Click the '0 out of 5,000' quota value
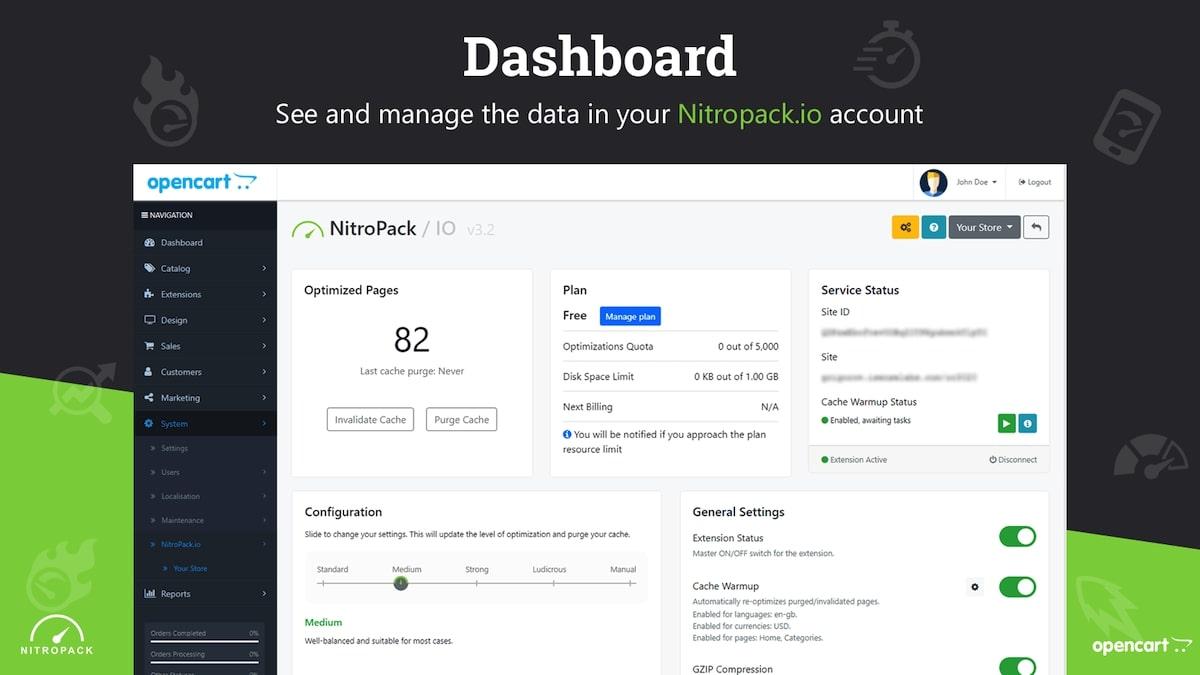The width and height of the screenshot is (1200, 675). click(748, 346)
